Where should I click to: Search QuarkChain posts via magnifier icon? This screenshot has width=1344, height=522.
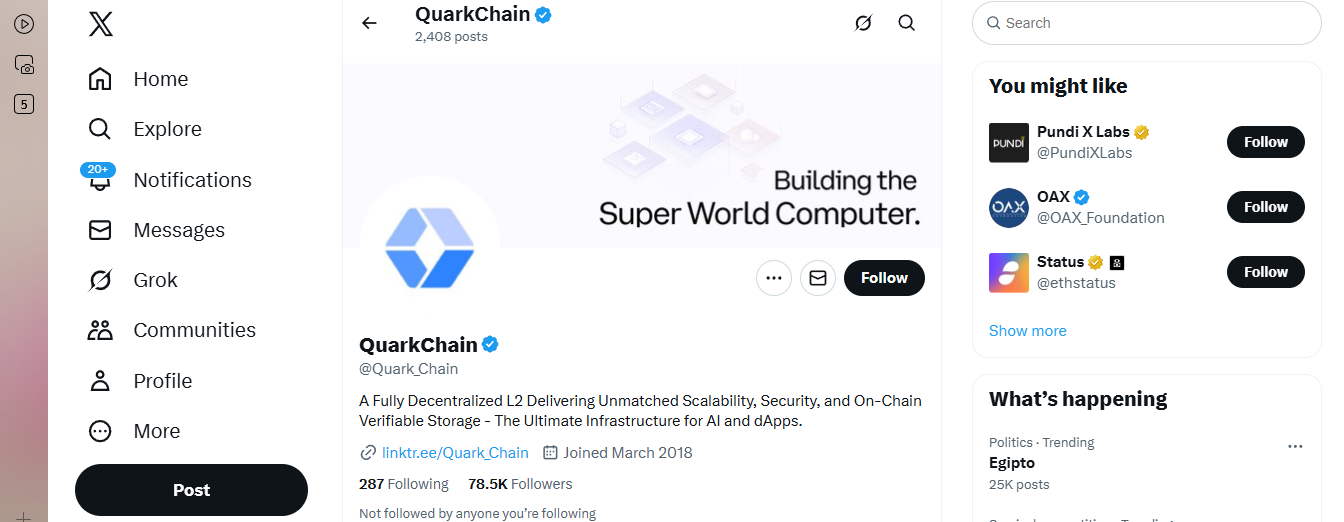click(907, 23)
